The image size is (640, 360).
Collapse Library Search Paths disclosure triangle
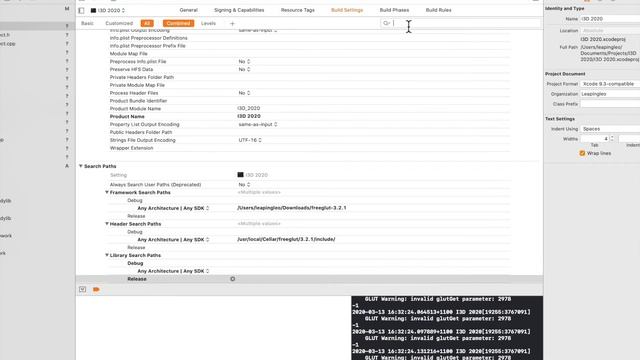coord(107,255)
